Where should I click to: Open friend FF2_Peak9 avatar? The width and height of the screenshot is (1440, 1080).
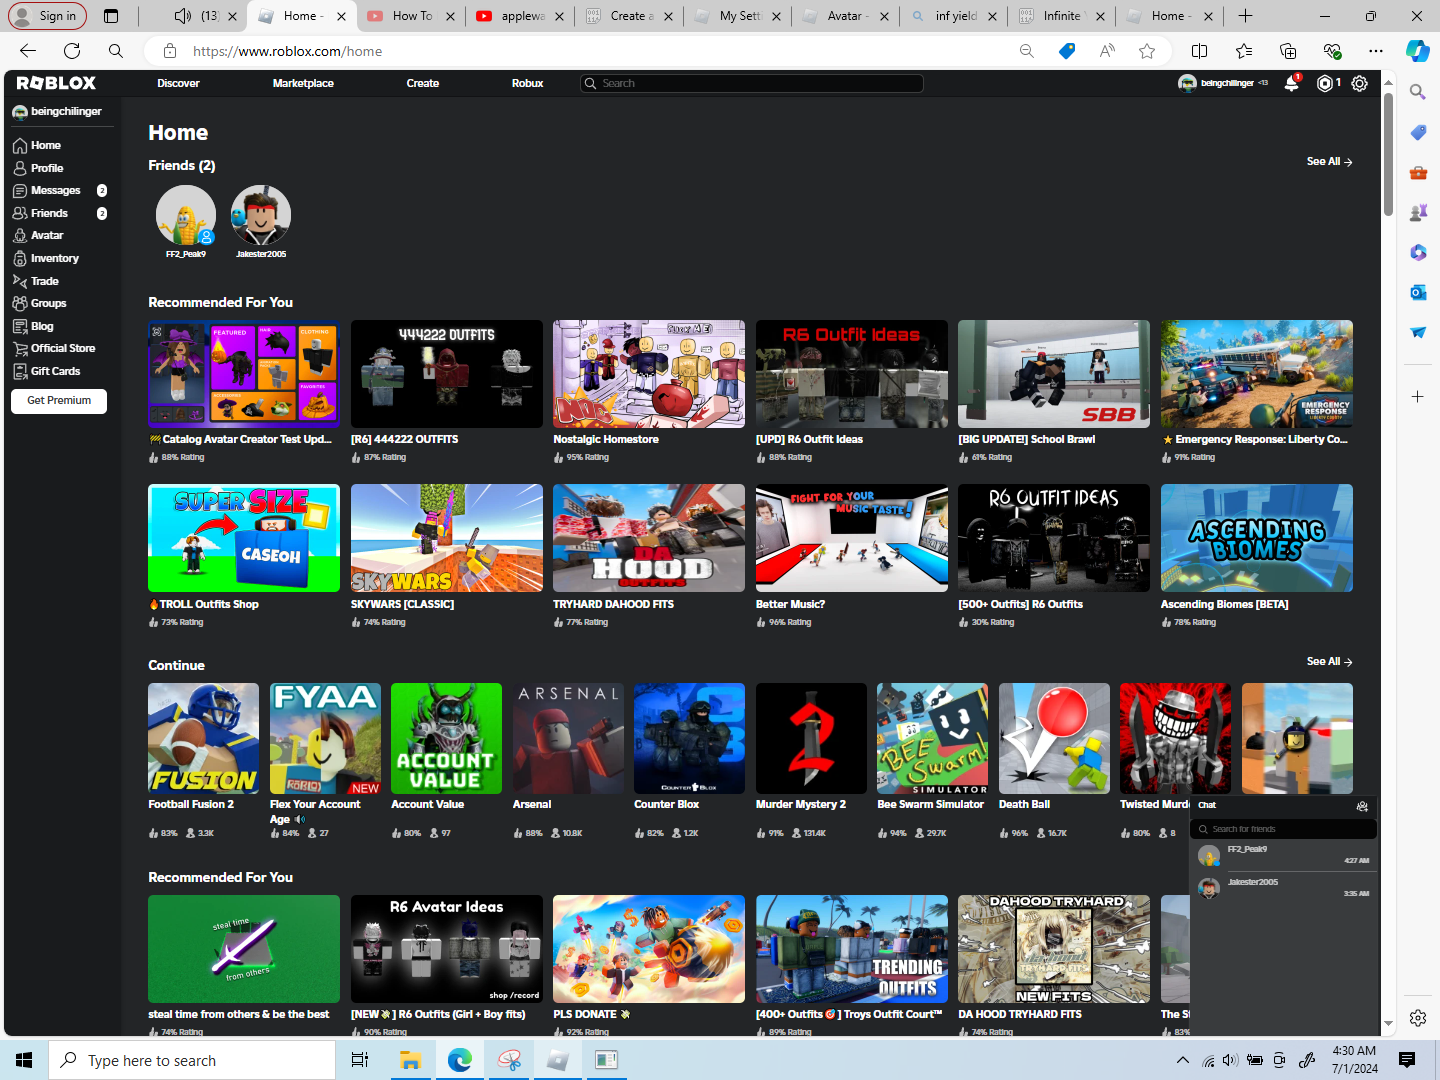(x=186, y=215)
